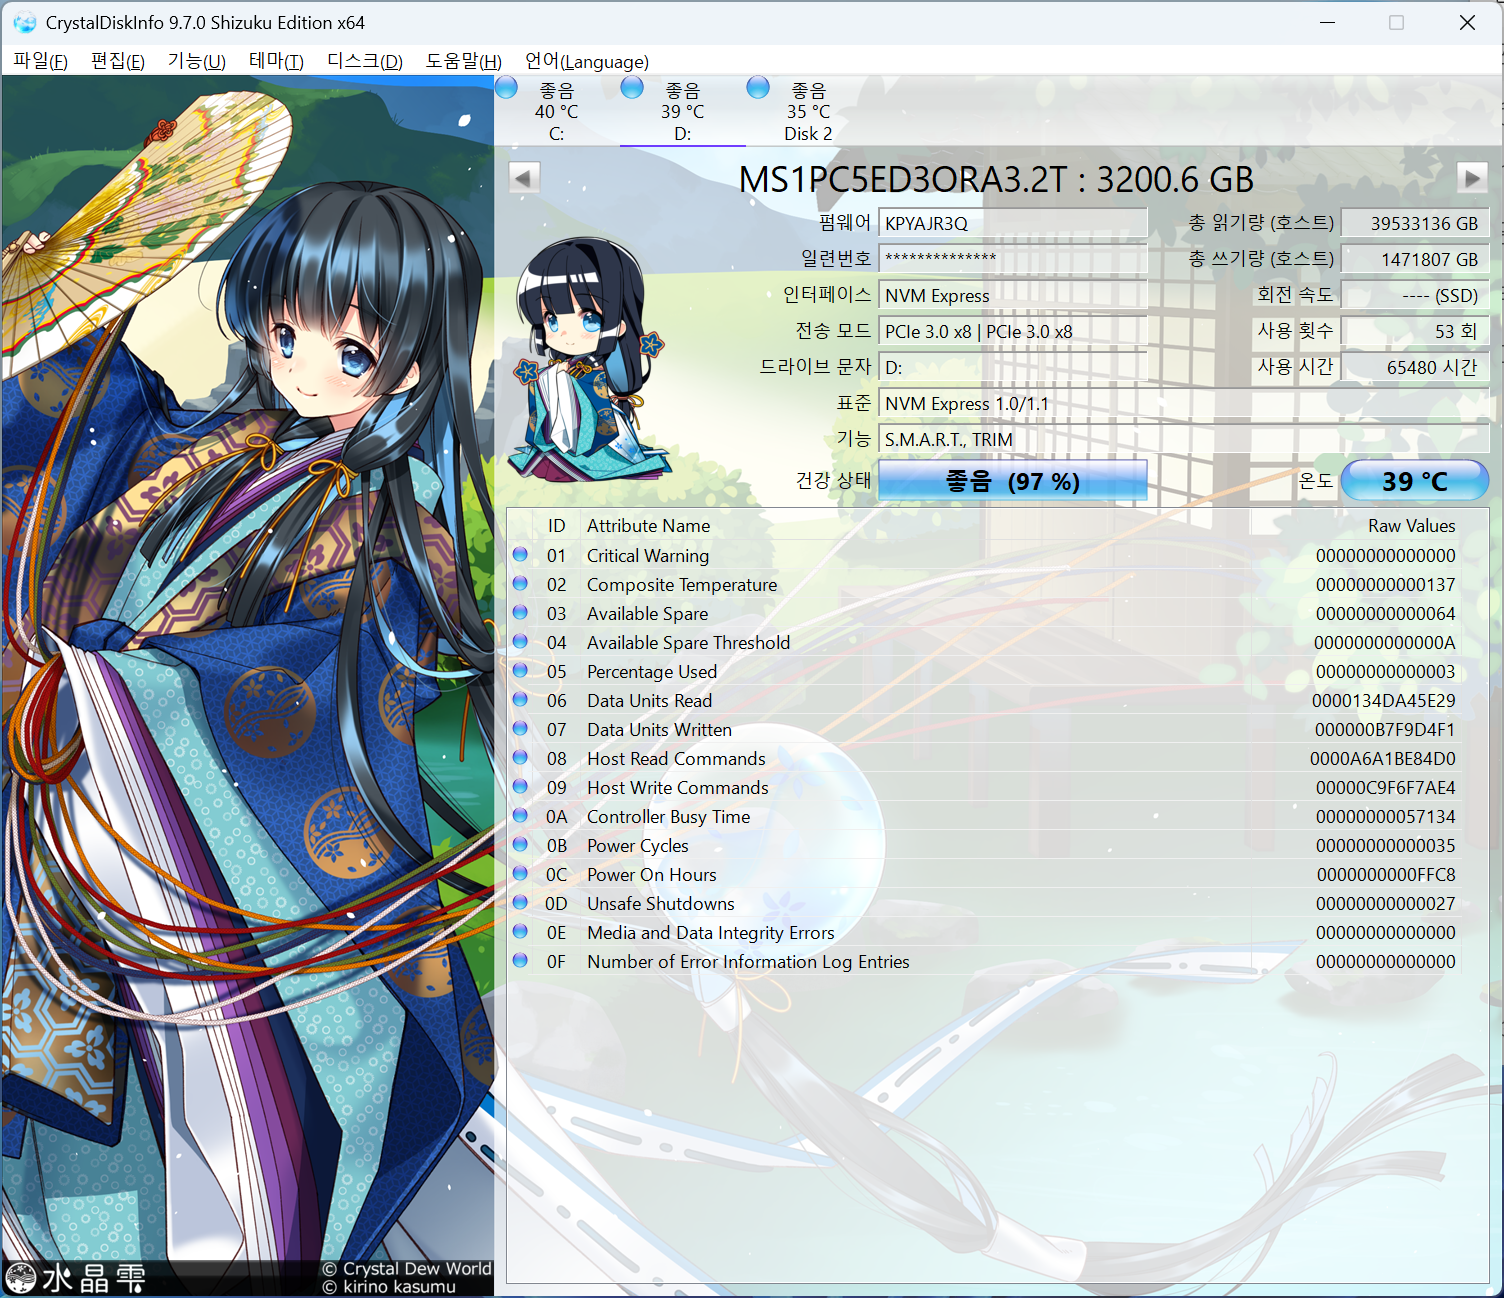Select raw value 000000B7F9D4F1
Screen dimensions: 1504x1298
tap(1385, 729)
